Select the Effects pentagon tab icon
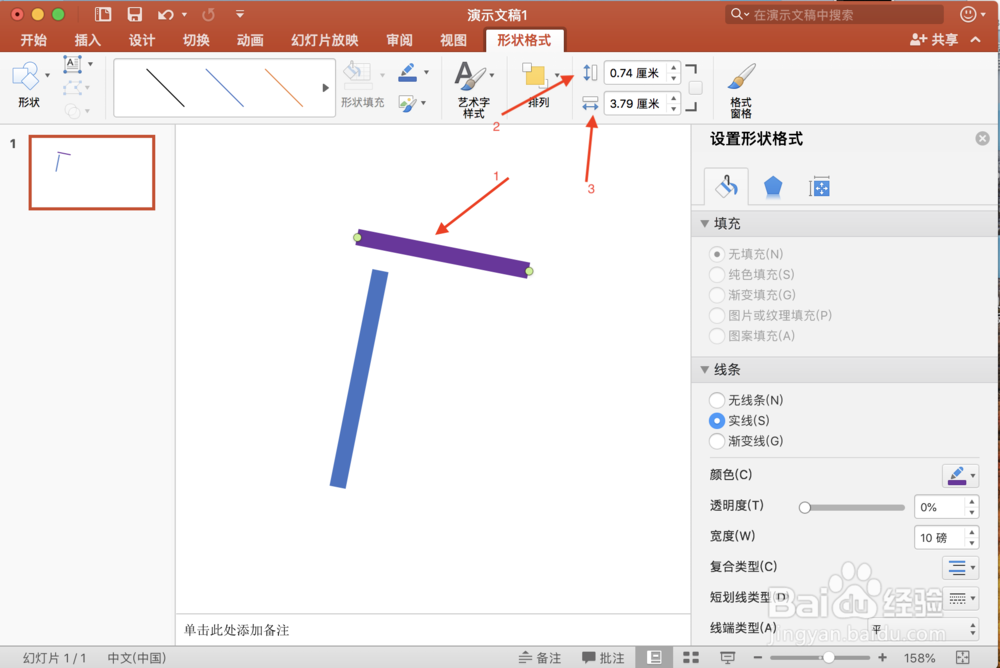Screen dimensions: 1000x668 pyautogui.click(x=773, y=187)
